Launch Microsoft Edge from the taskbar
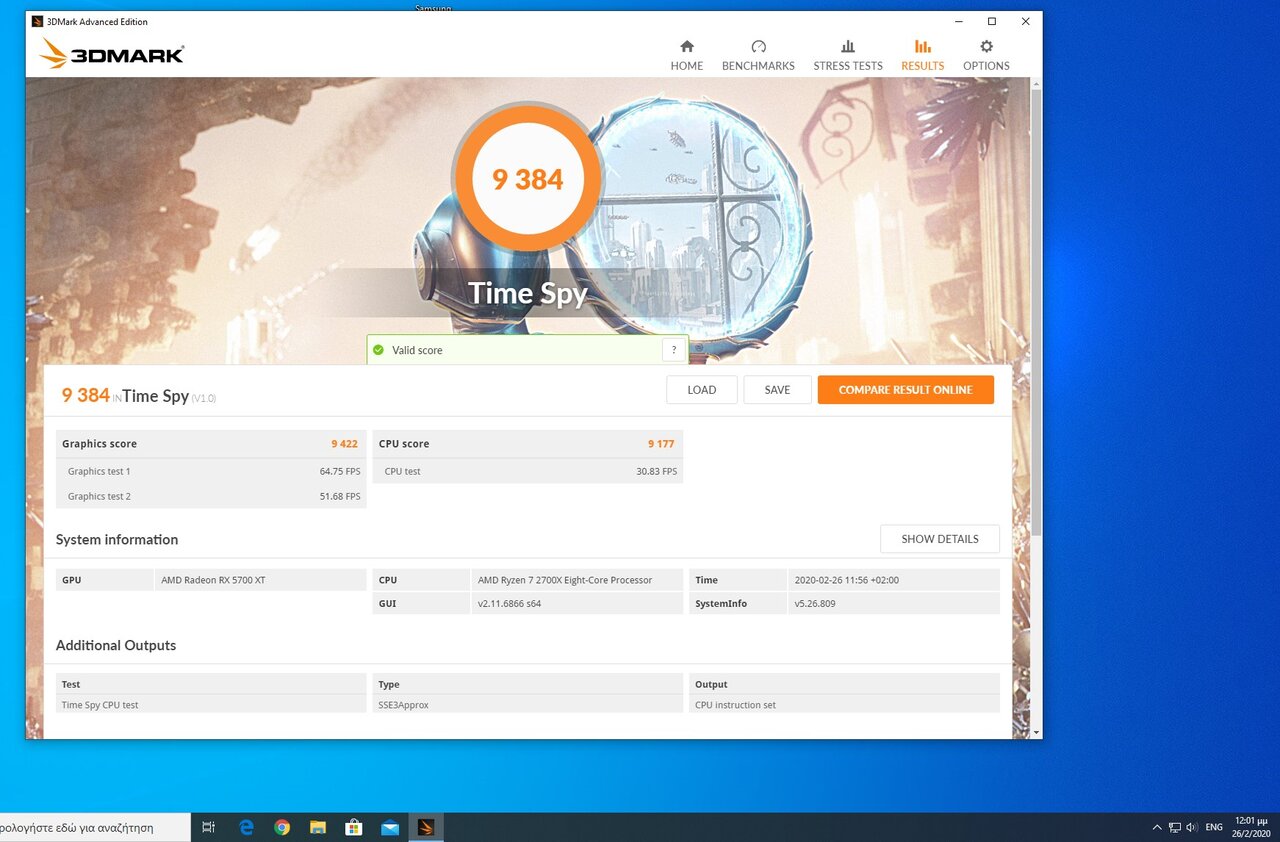 [246, 827]
